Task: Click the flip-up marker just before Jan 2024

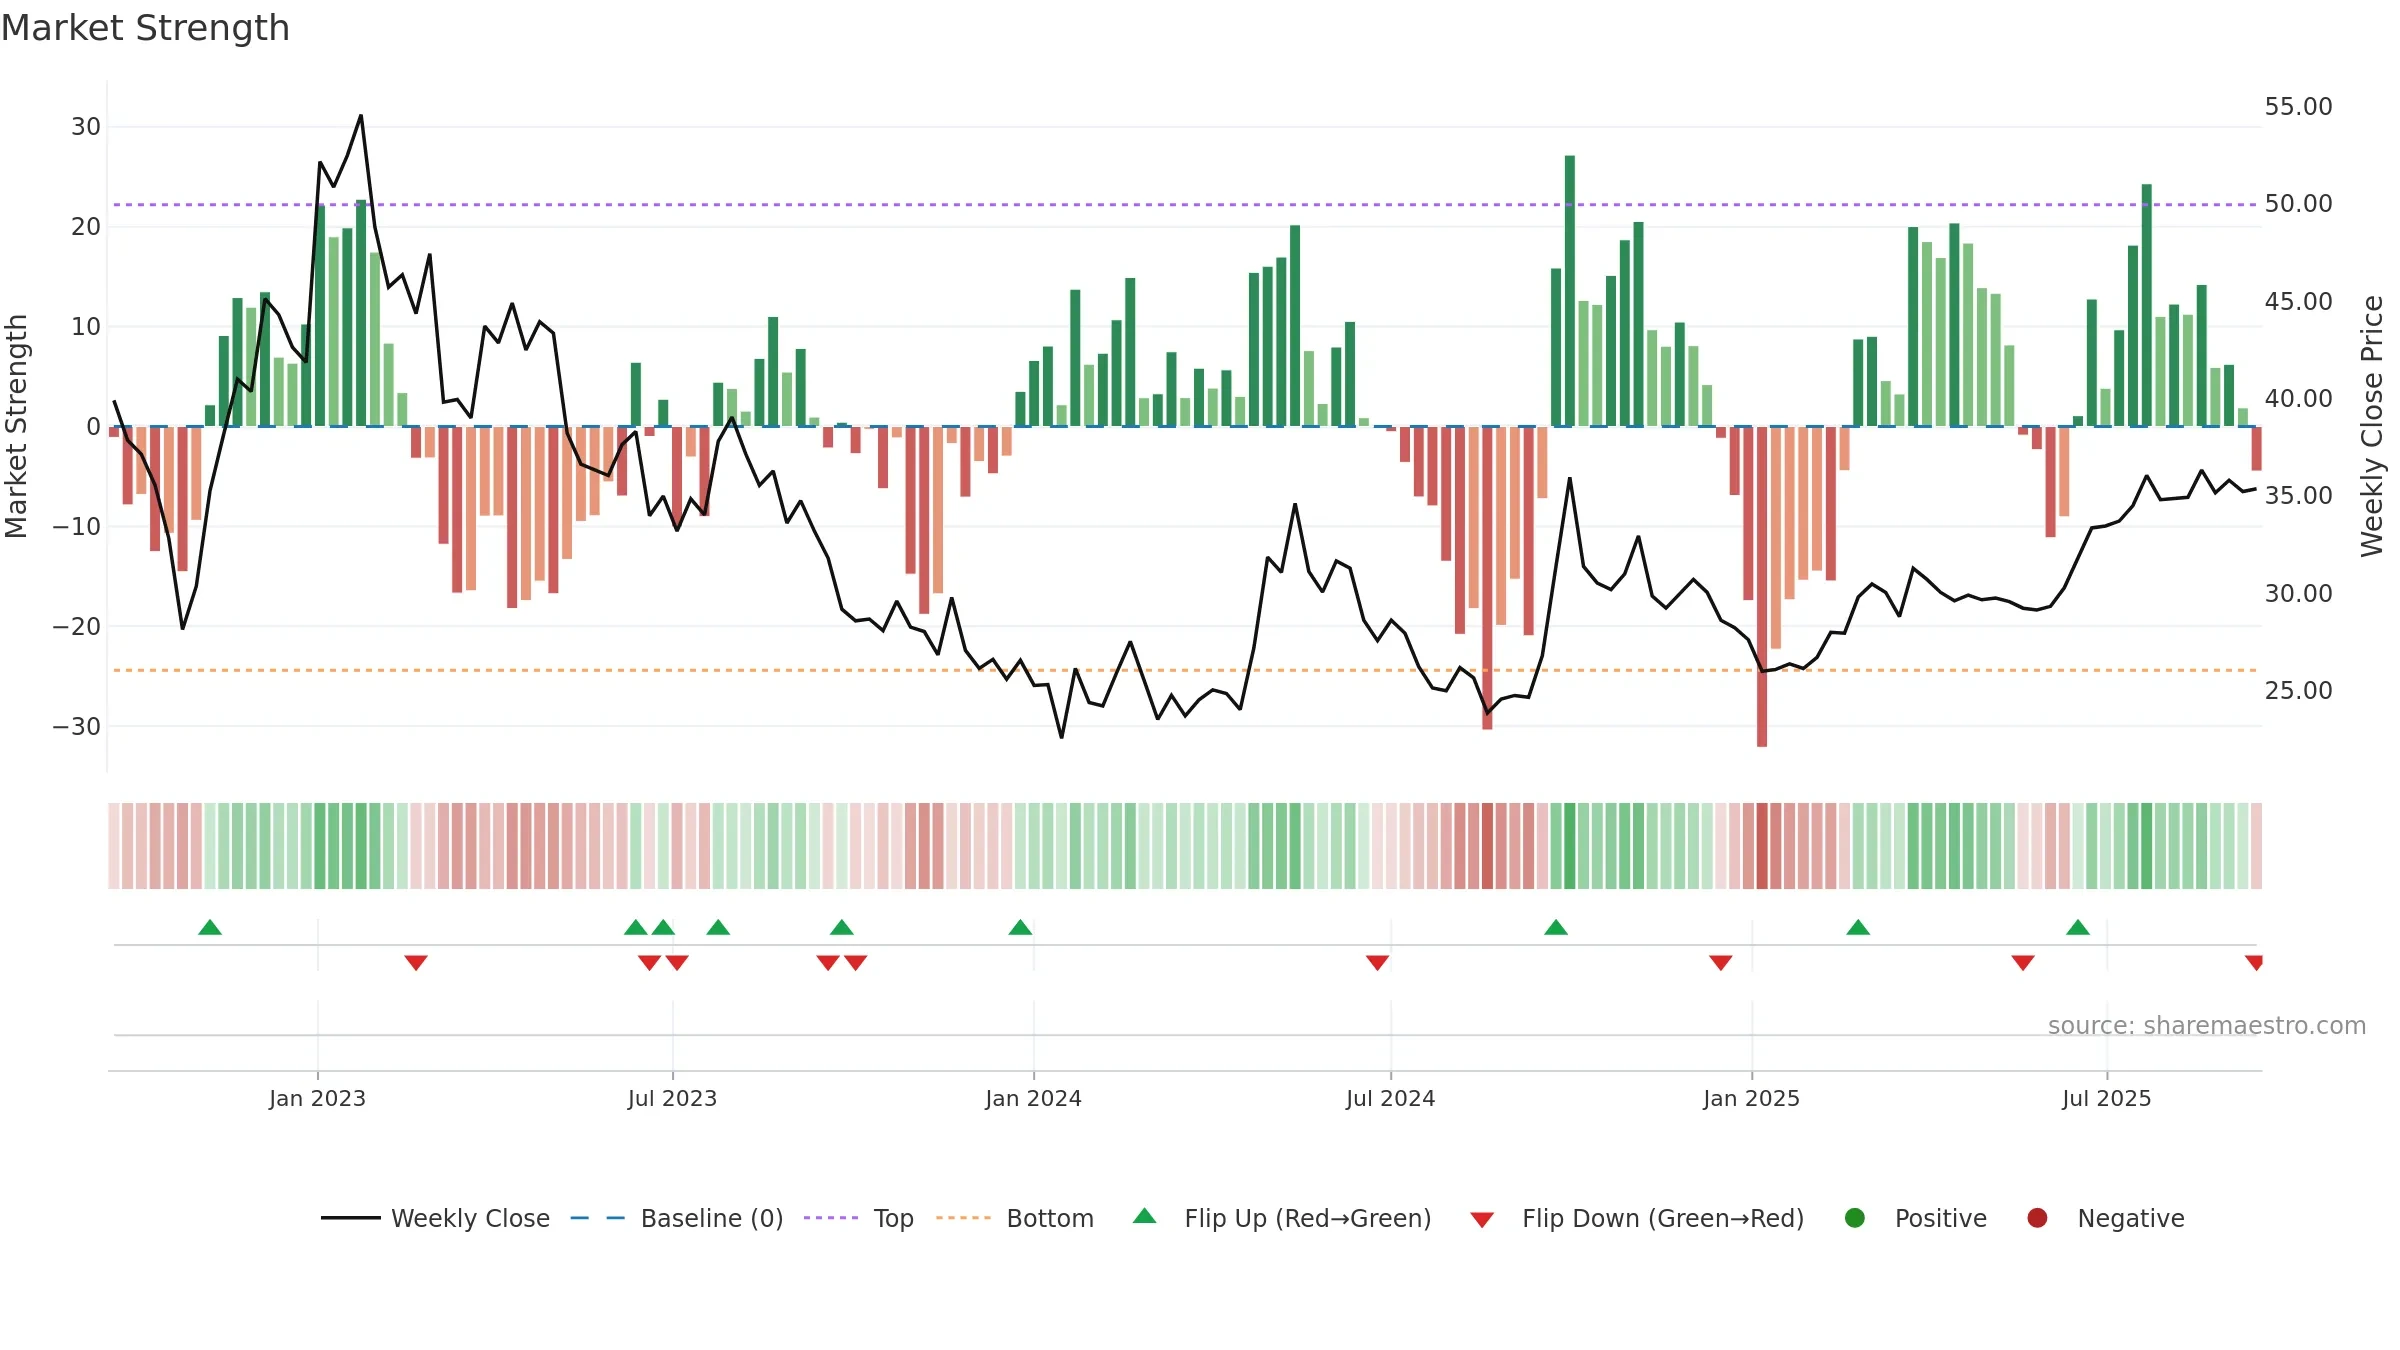Action: [x=1020, y=927]
